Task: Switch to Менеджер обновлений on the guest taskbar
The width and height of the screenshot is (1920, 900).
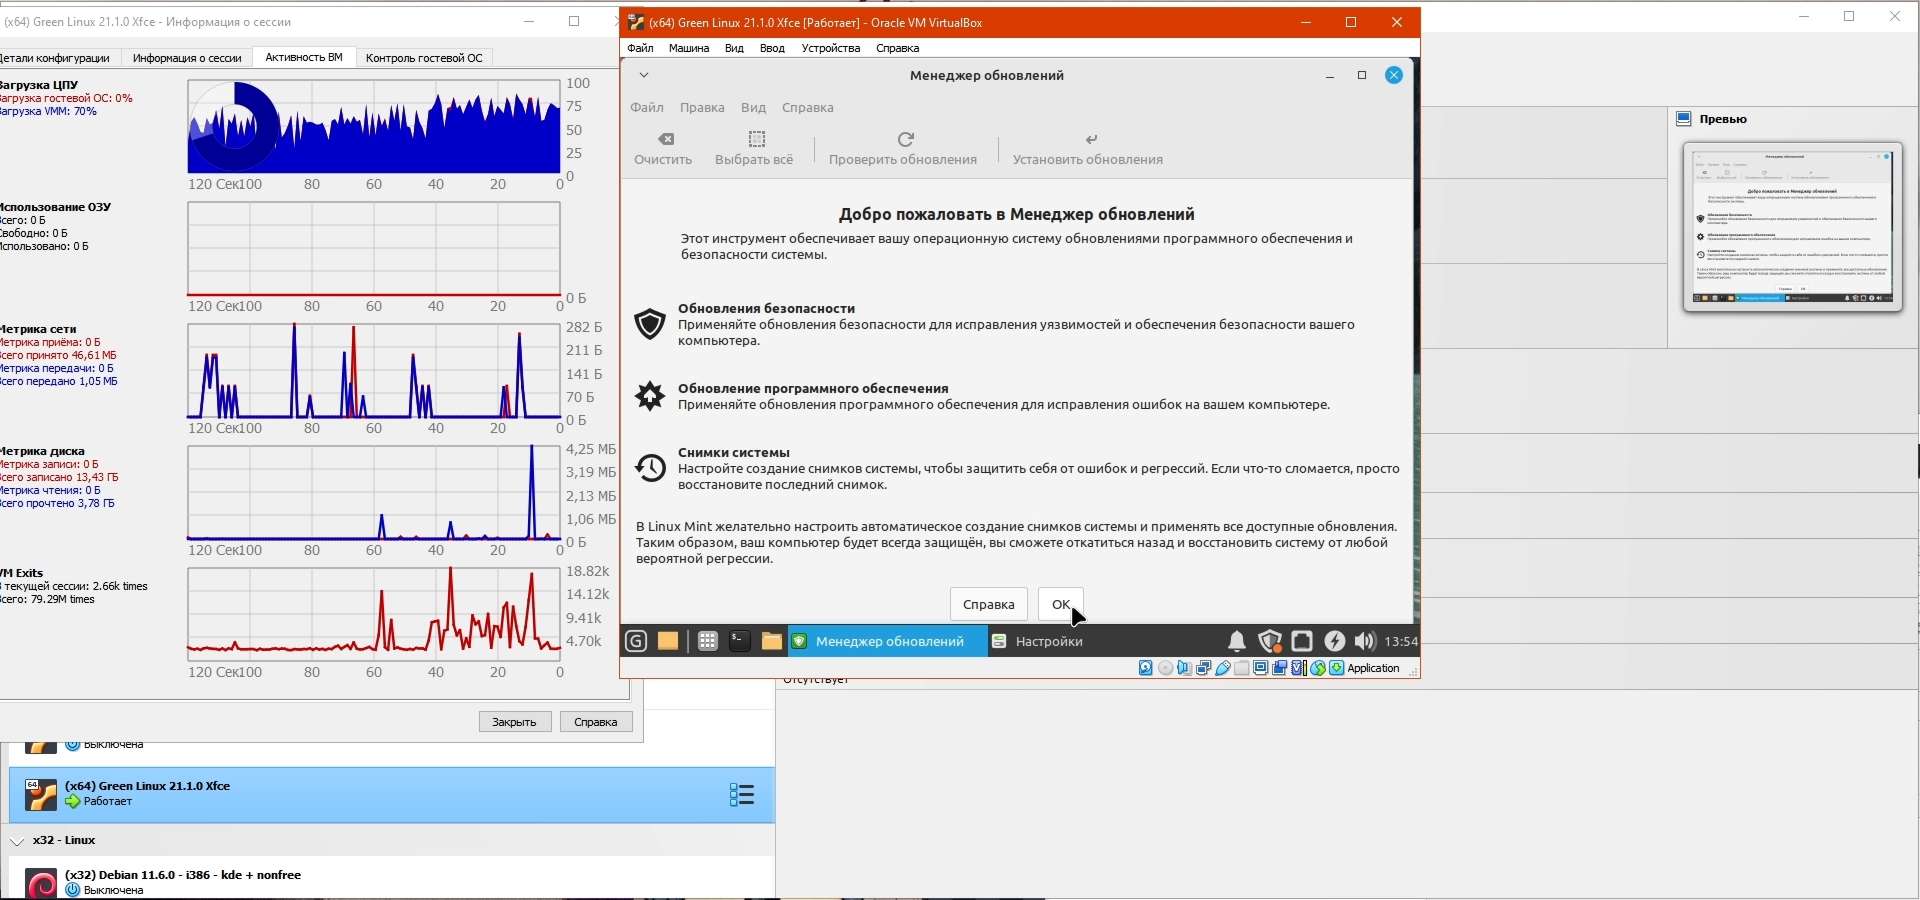Action: click(x=888, y=642)
